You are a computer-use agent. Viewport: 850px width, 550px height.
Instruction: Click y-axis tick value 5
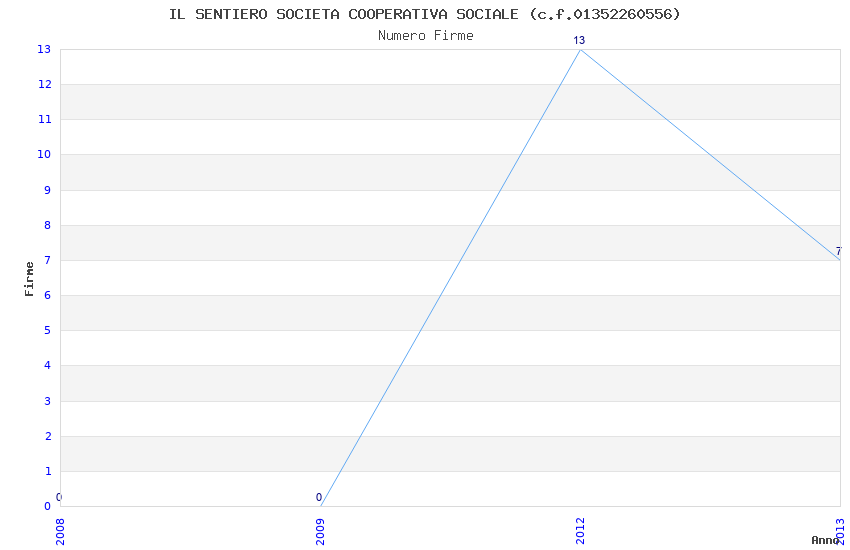48,330
